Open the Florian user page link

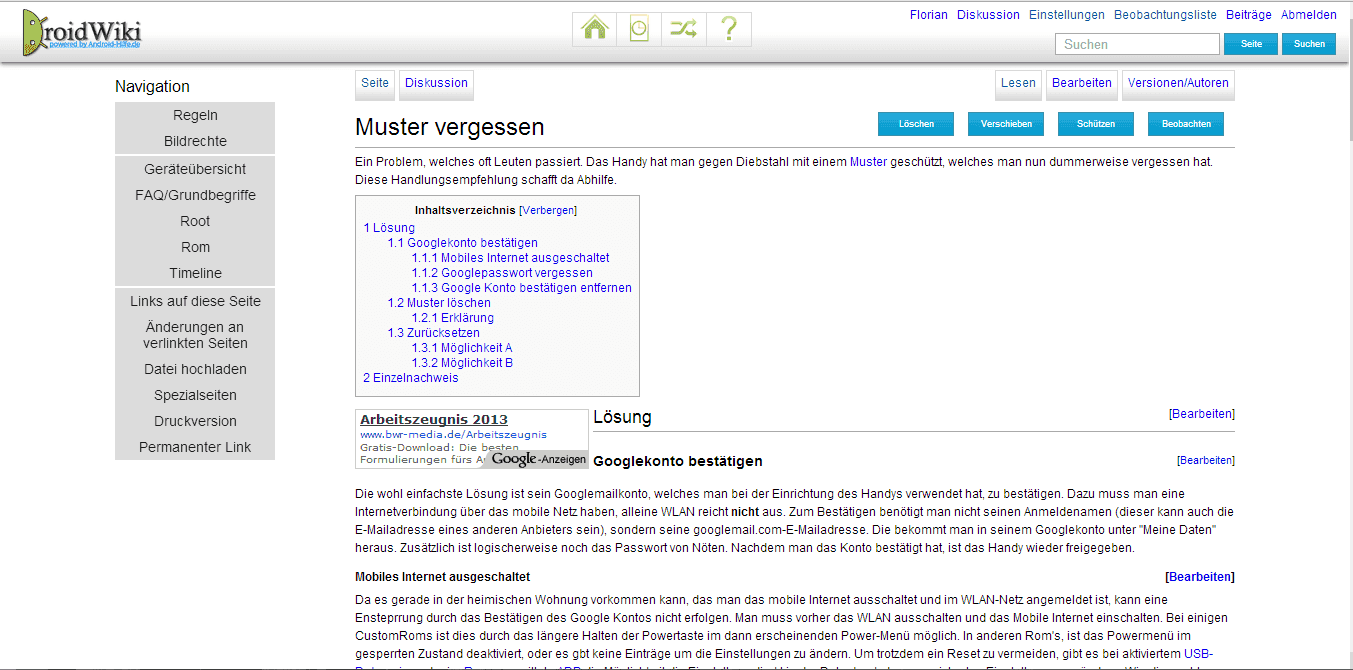click(x=928, y=15)
